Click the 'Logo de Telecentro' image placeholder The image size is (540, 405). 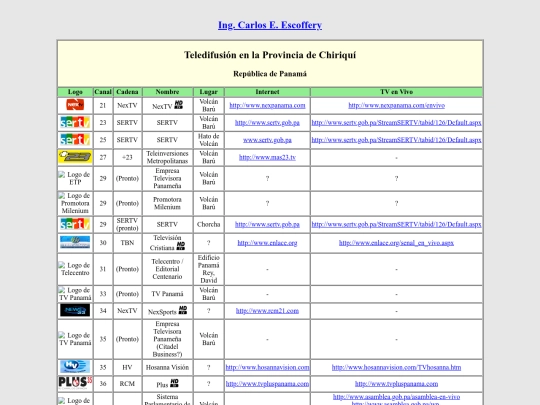coord(75,269)
